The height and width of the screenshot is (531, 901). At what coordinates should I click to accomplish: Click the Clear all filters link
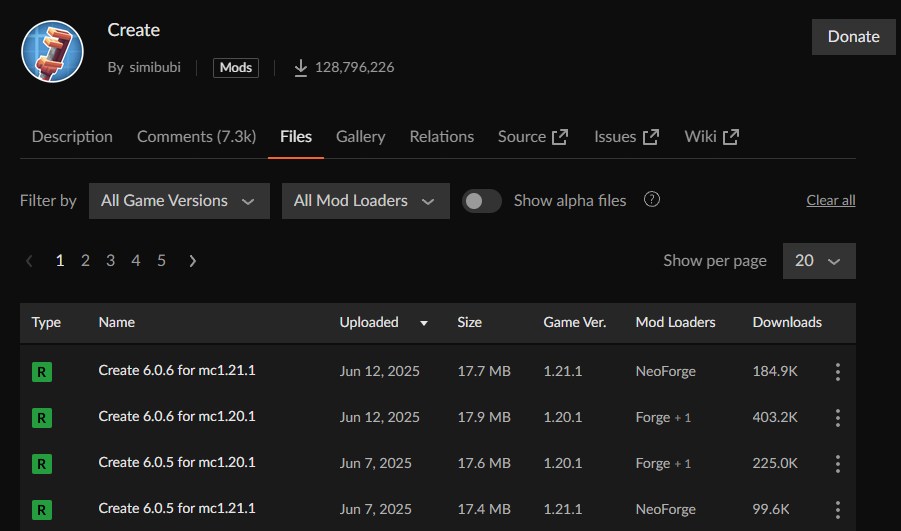[831, 200]
